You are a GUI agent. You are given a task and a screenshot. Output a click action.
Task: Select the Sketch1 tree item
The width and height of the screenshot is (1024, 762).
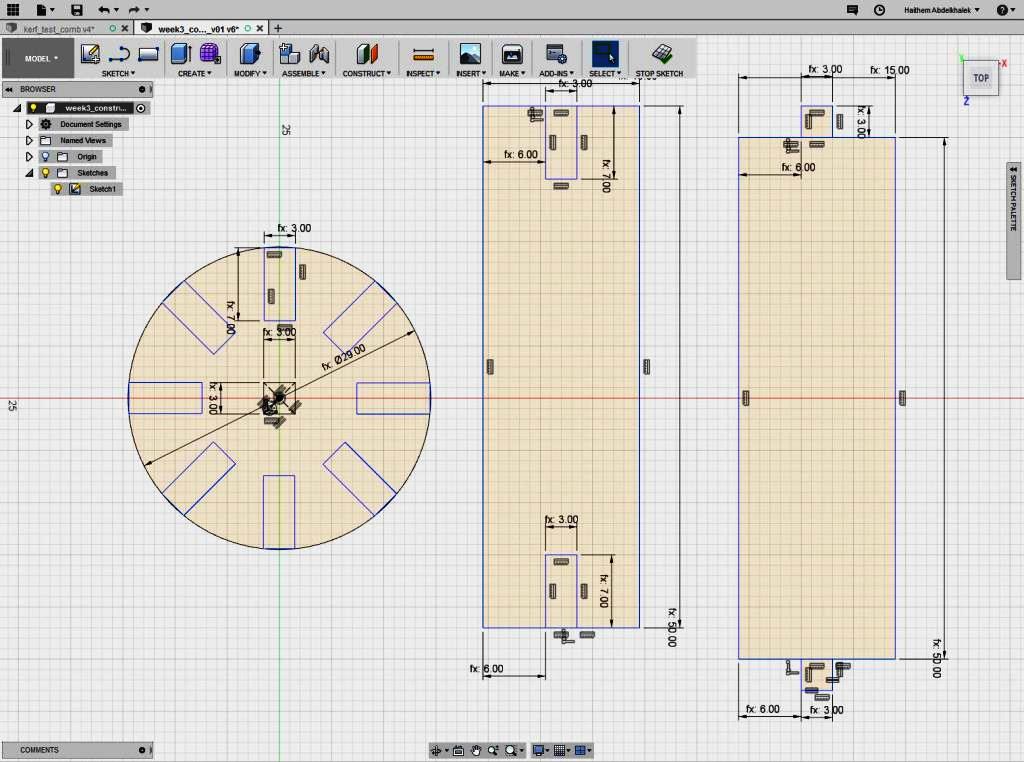(102, 189)
